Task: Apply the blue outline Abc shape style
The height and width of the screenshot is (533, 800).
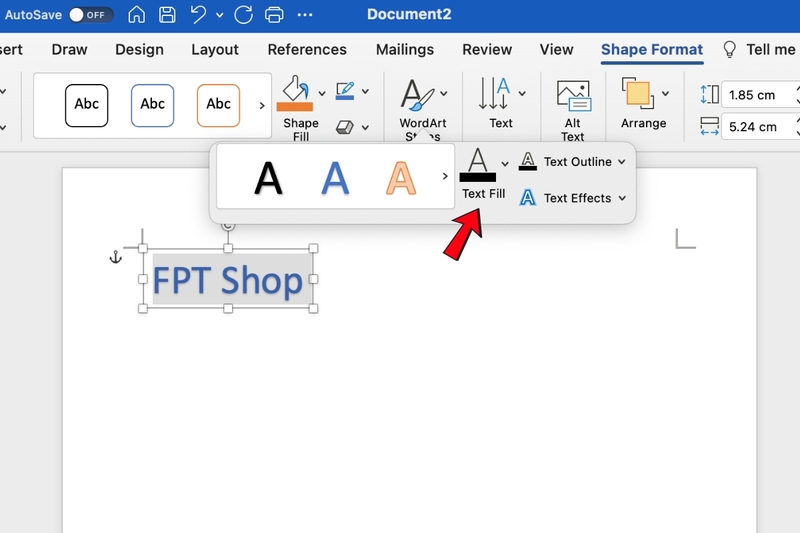Action: [x=153, y=105]
